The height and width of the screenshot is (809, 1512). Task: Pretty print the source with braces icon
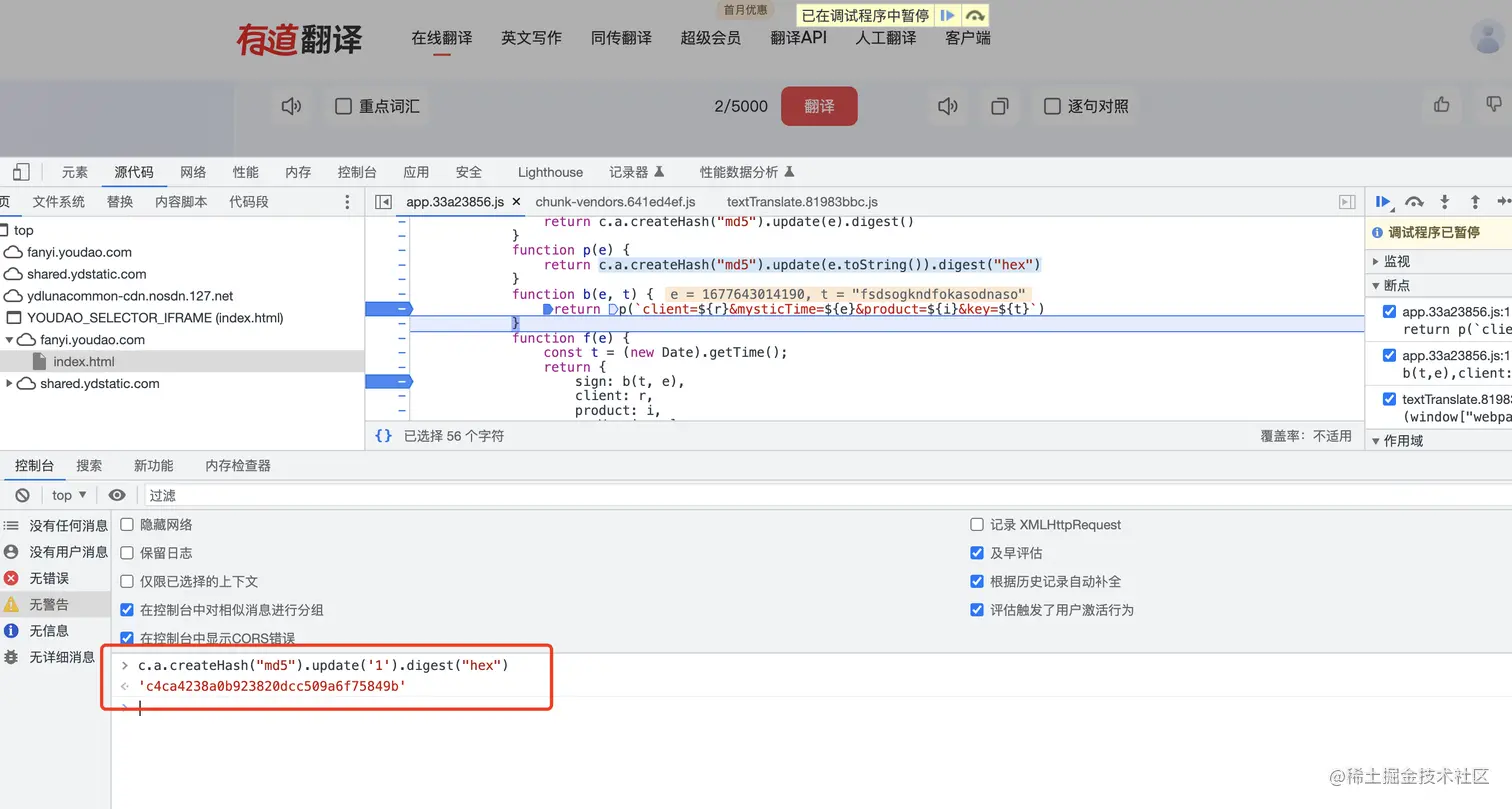pos(383,436)
